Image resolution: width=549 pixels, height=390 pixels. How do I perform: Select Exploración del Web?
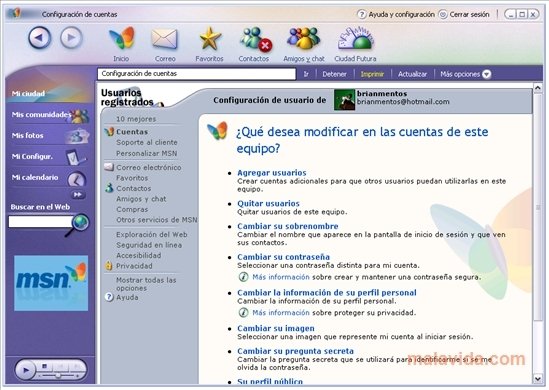[x=152, y=235]
